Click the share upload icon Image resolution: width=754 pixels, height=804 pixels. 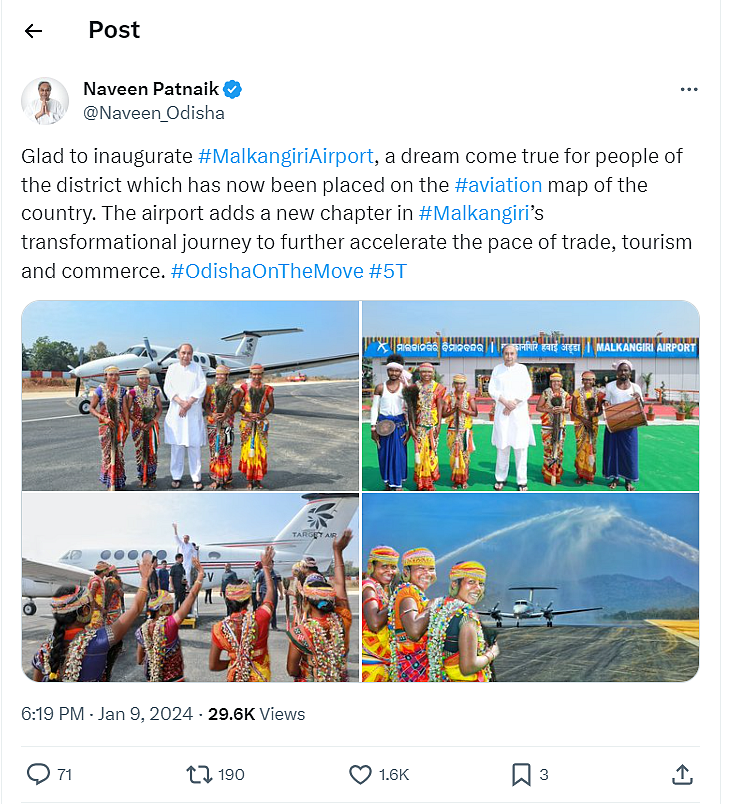[x=682, y=774]
